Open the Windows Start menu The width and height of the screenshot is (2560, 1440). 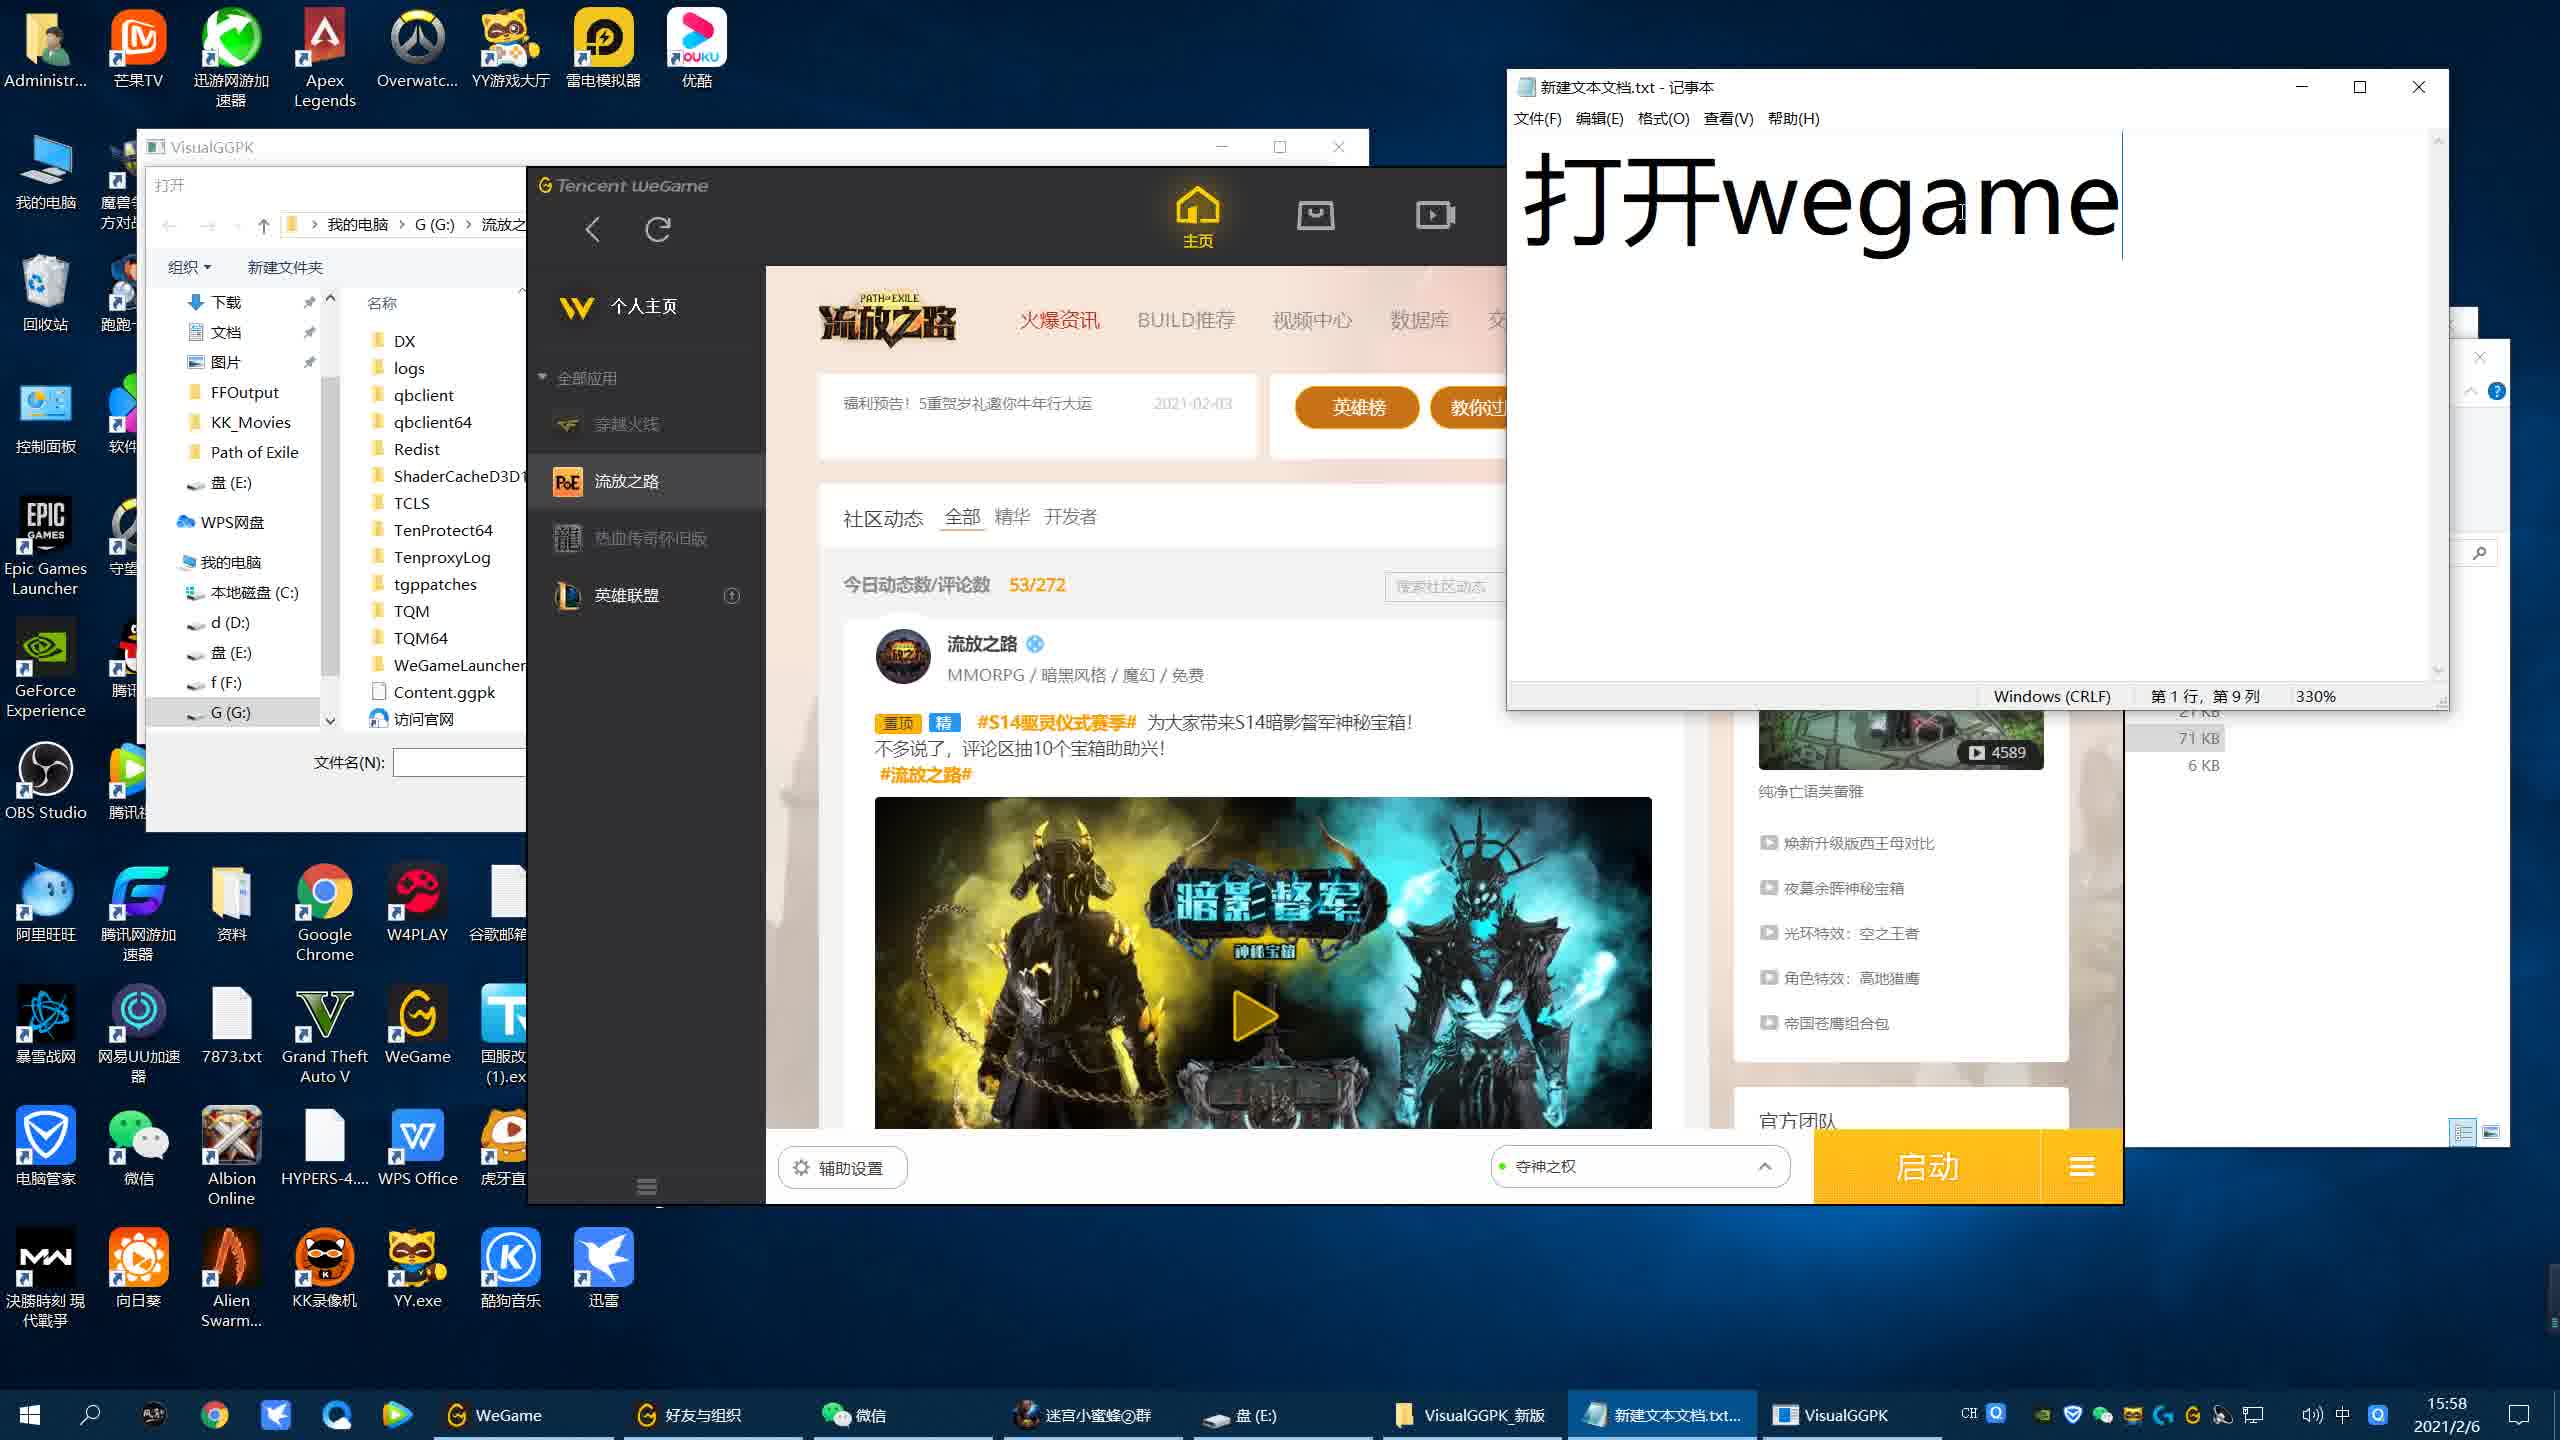coord(30,1415)
